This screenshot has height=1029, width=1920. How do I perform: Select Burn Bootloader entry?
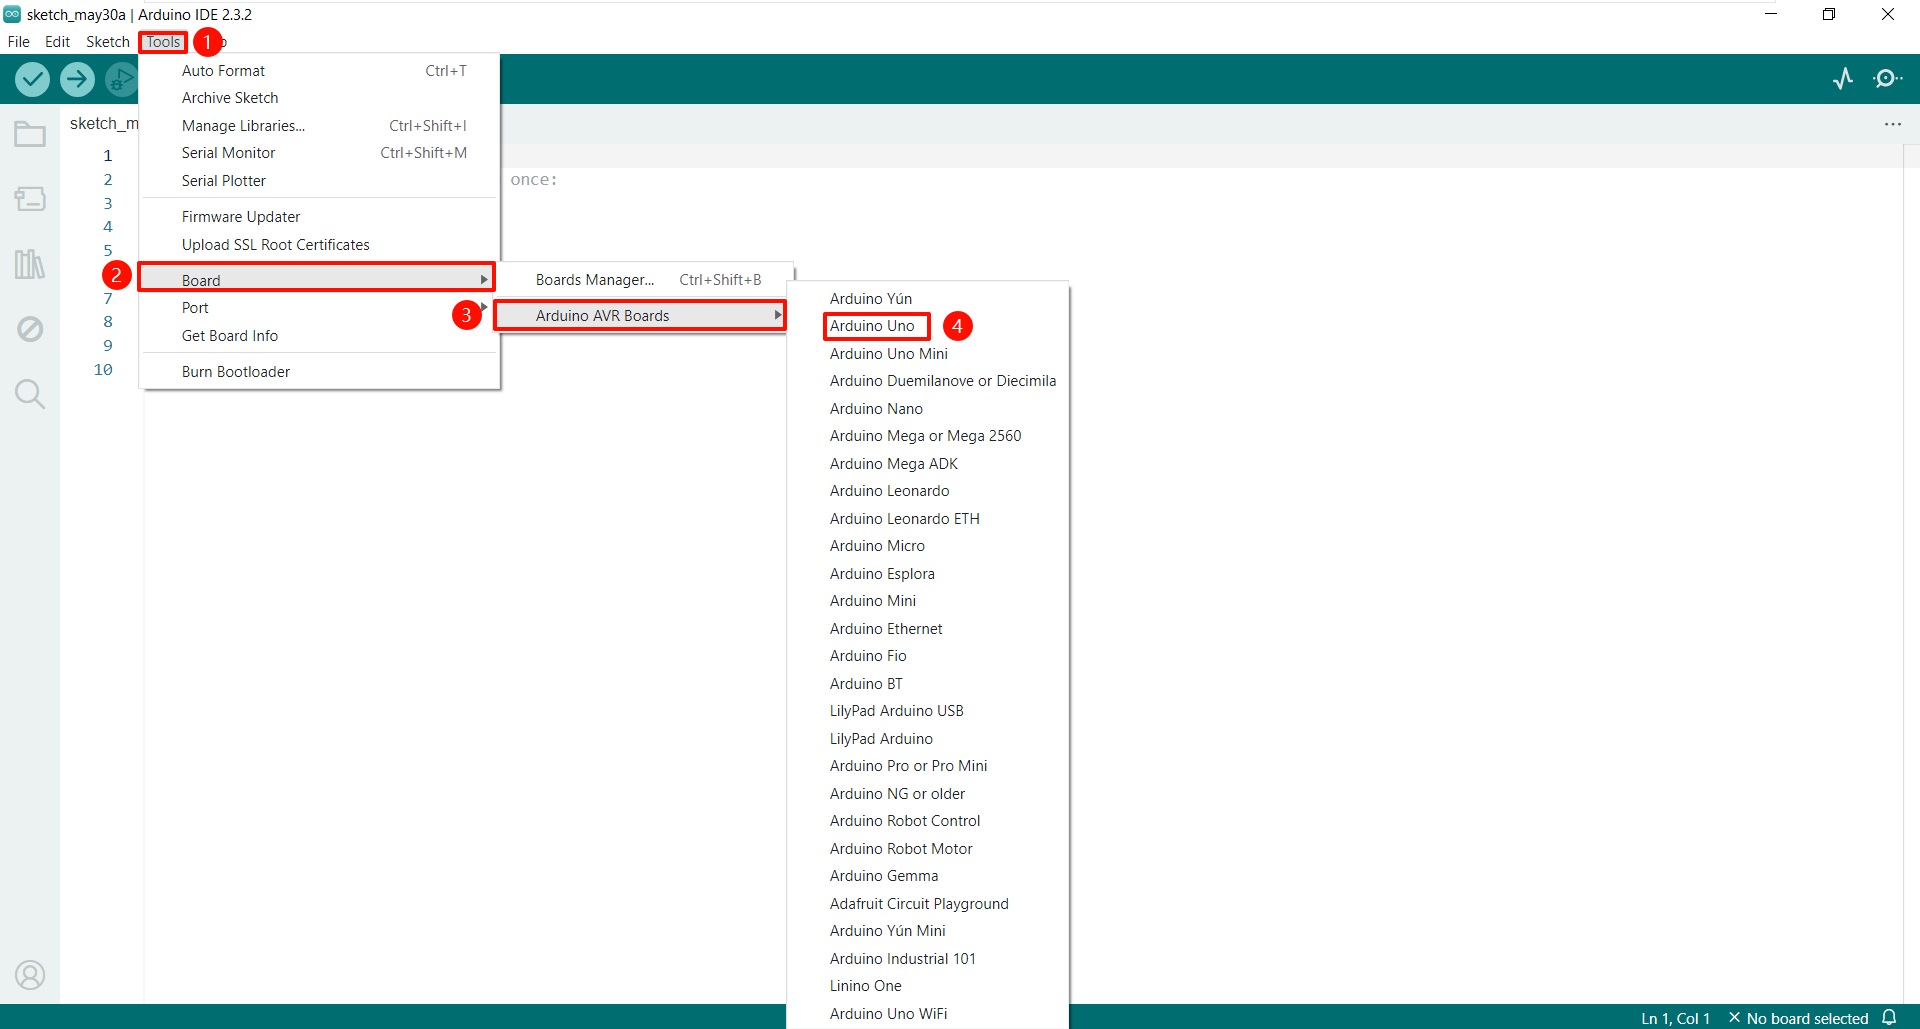[320, 372]
